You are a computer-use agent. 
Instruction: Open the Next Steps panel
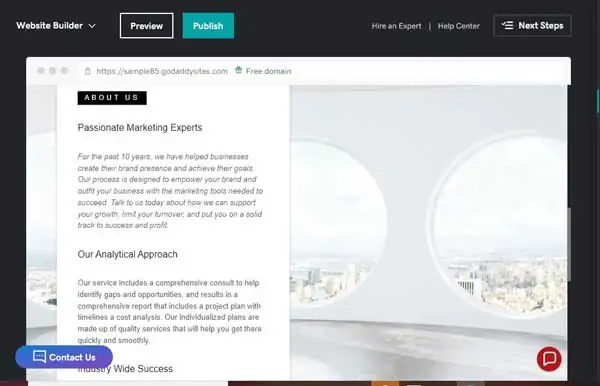pyautogui.click(x=533, y=26)
